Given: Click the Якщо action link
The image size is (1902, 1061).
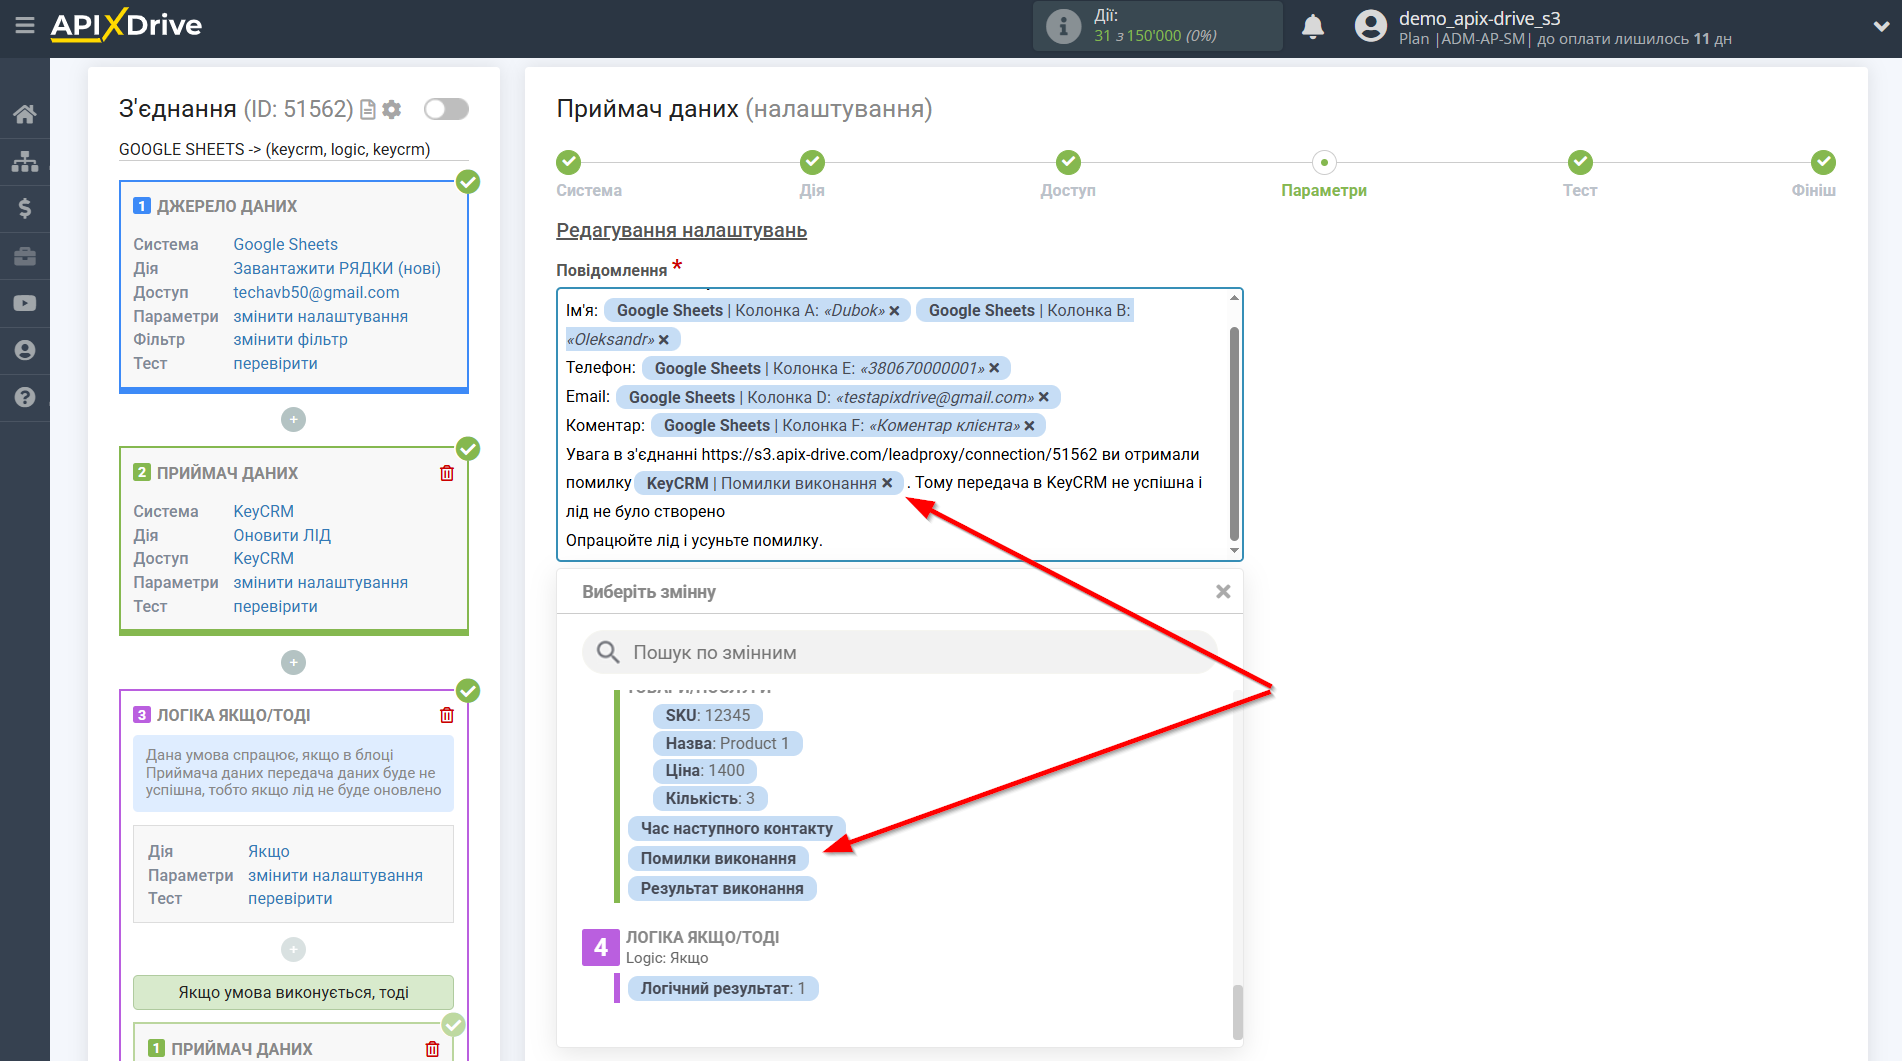Looking at the screenshot, I should [269, 851].
